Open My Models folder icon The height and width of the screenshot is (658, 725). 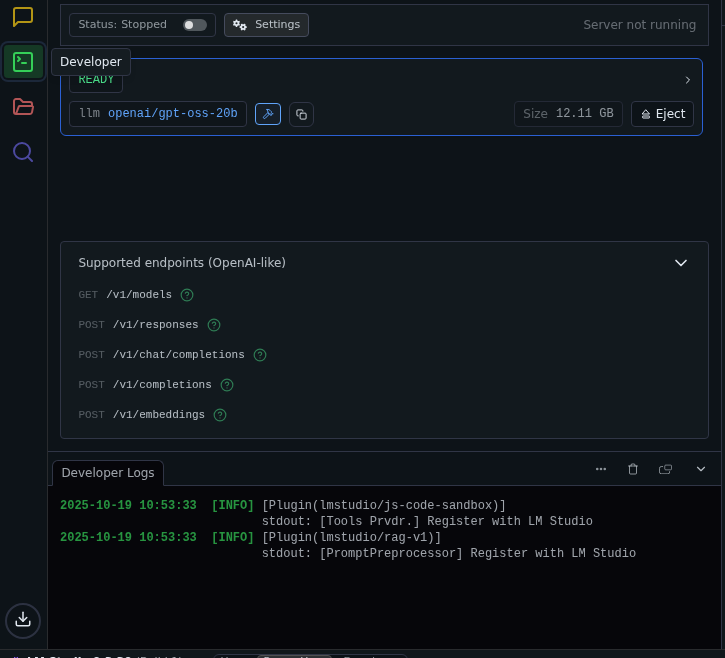(23, 107)
